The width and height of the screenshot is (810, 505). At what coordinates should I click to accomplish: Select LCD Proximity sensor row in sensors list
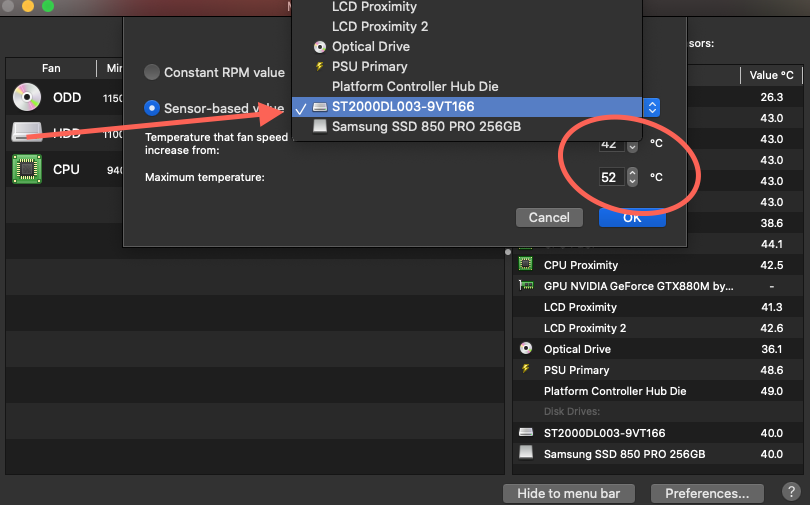click(x=658, y=307)
